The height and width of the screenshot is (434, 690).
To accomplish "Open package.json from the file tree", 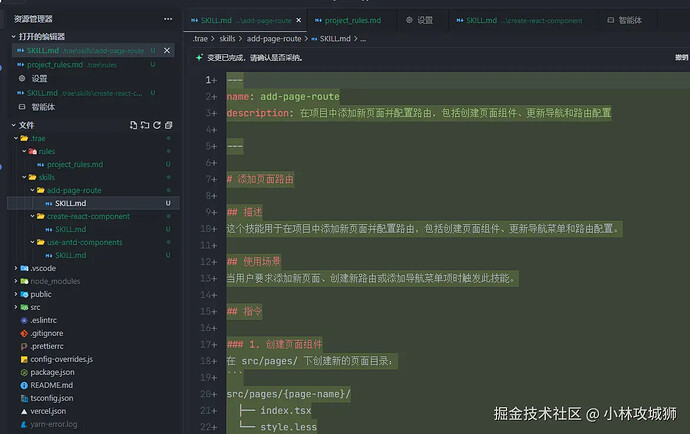I will tap(52, 372).
